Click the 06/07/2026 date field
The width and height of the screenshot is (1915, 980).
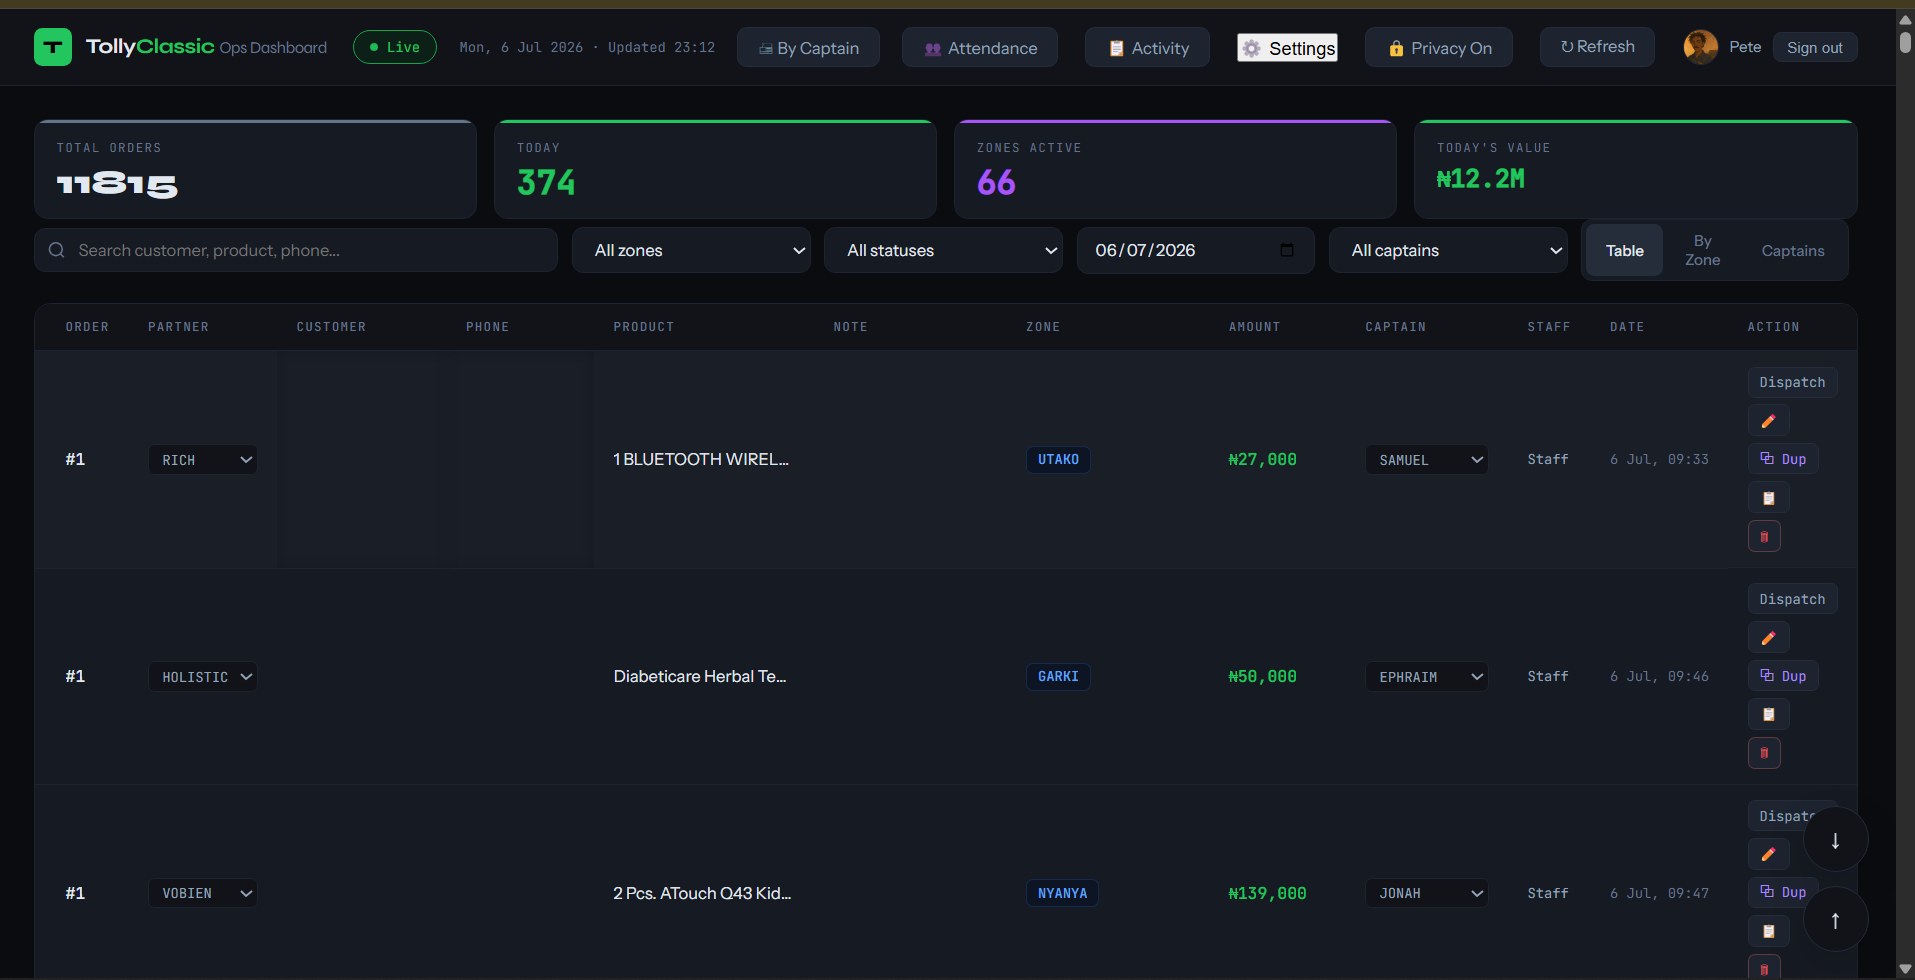coord(1196,250)
